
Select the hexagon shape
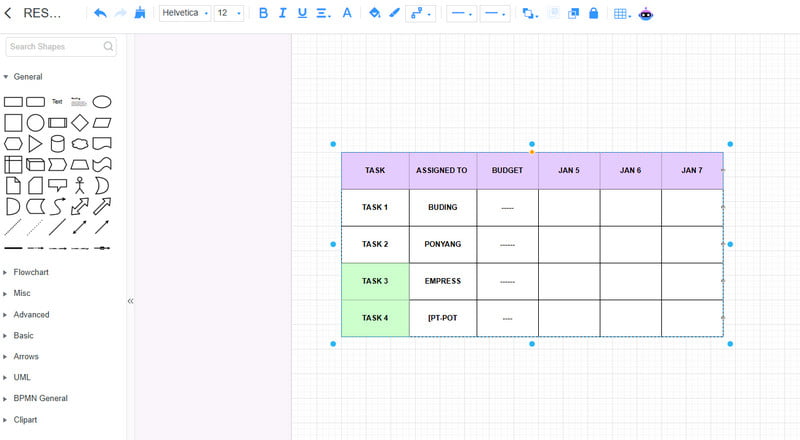13,144
